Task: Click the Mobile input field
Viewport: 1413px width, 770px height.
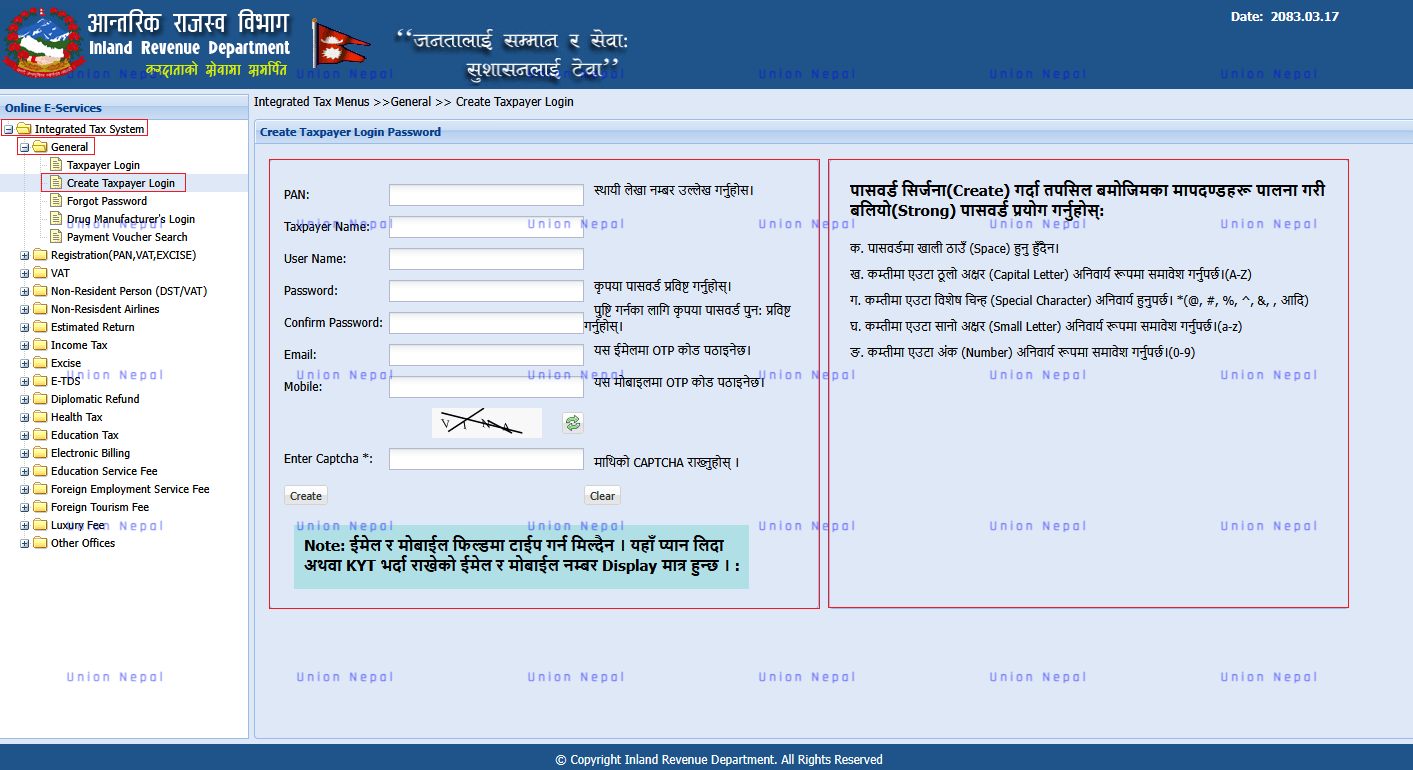Action: coord(486,387)
